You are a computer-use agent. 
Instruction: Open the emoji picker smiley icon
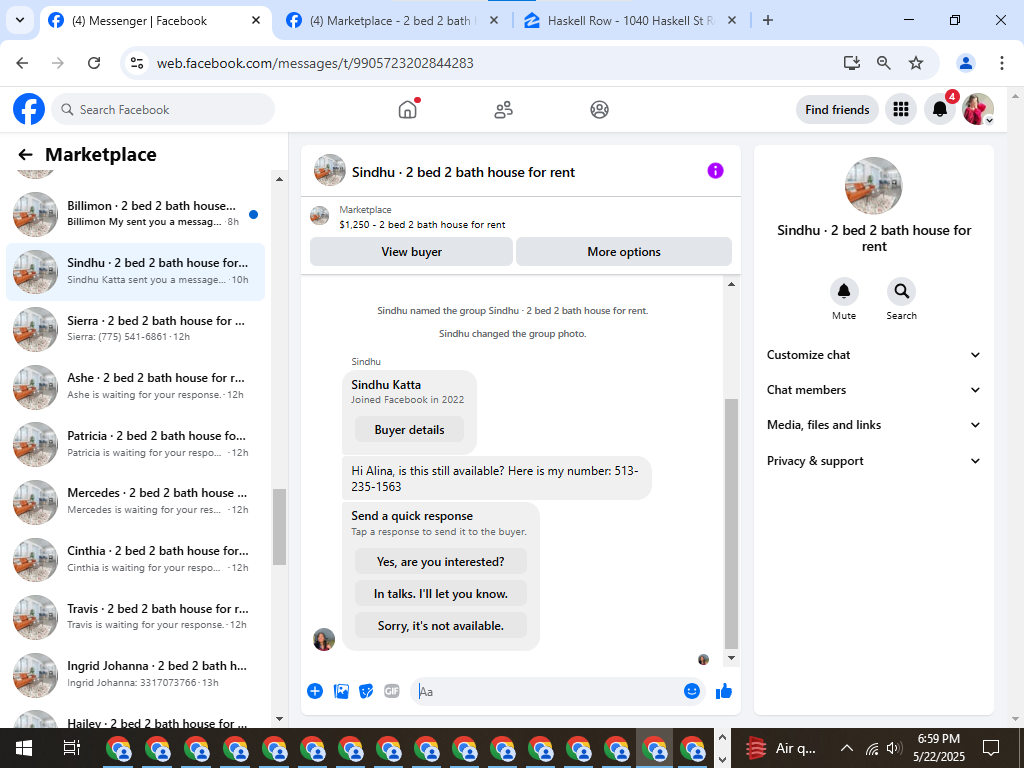[x=692, y=691]
